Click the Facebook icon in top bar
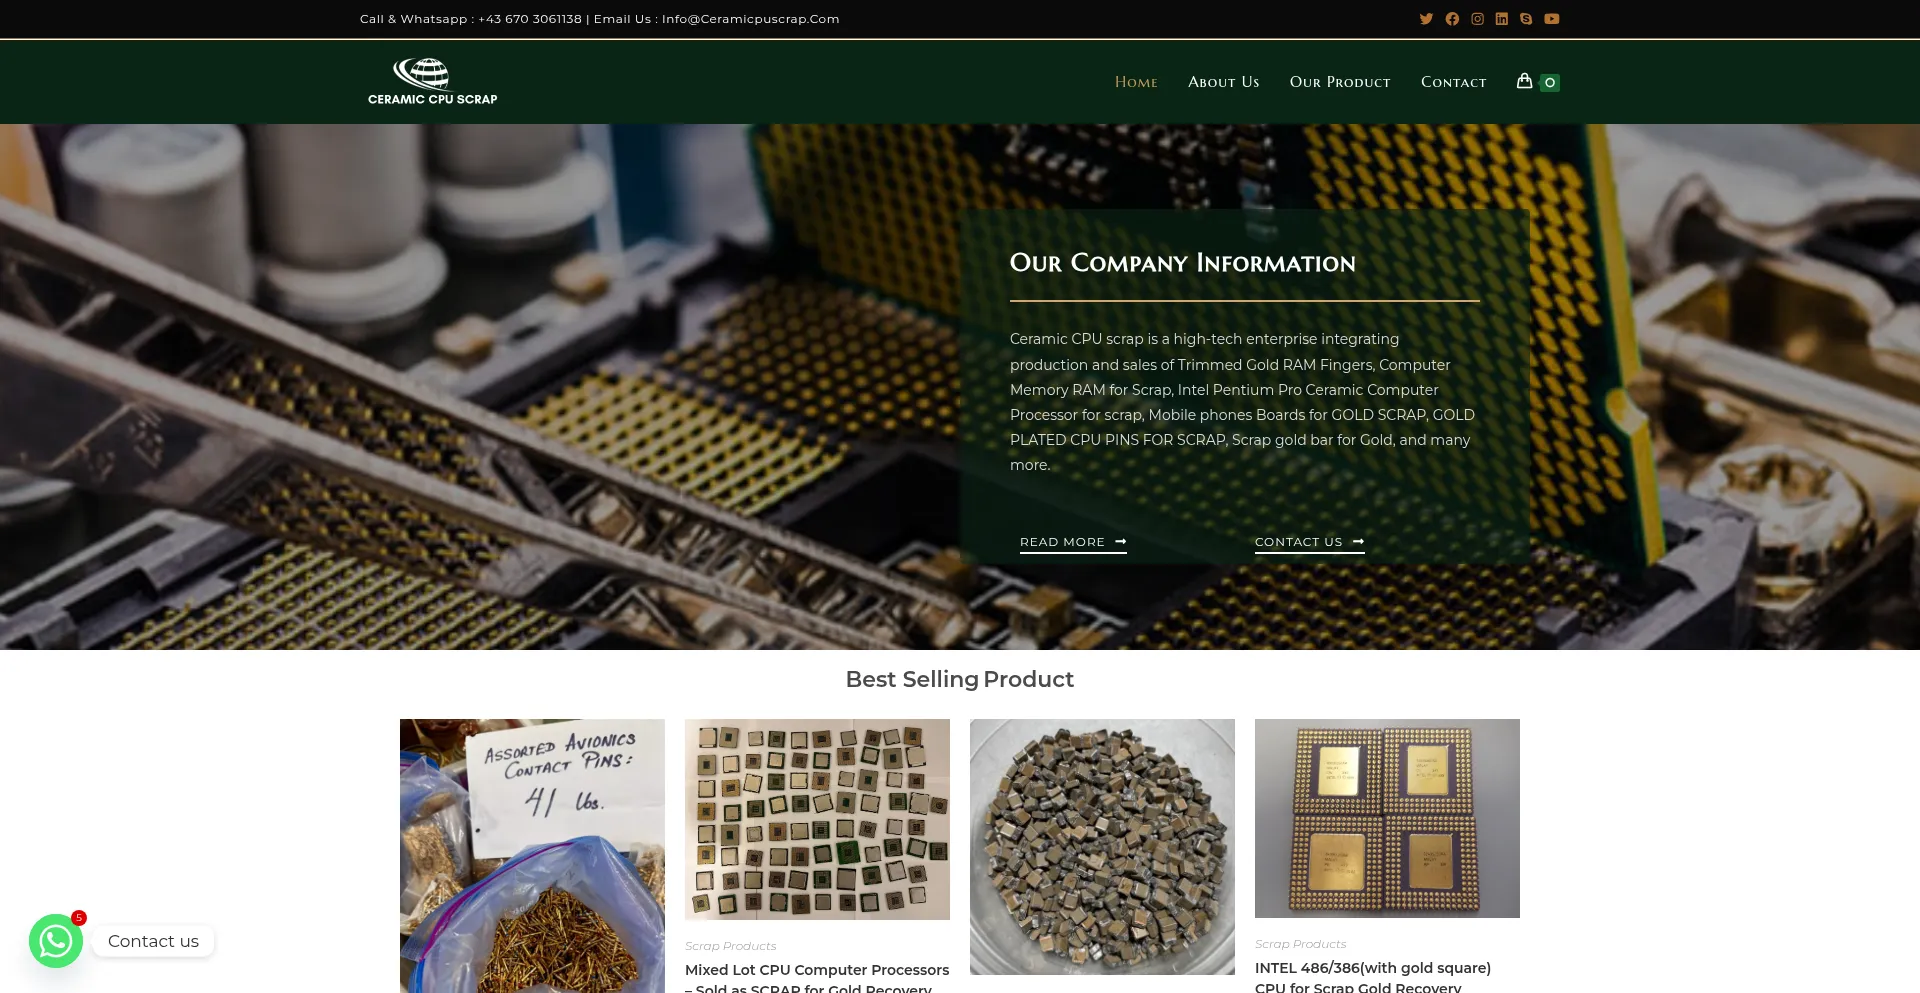Screen dimensions: 1920x993 [x=1452, y=19]
